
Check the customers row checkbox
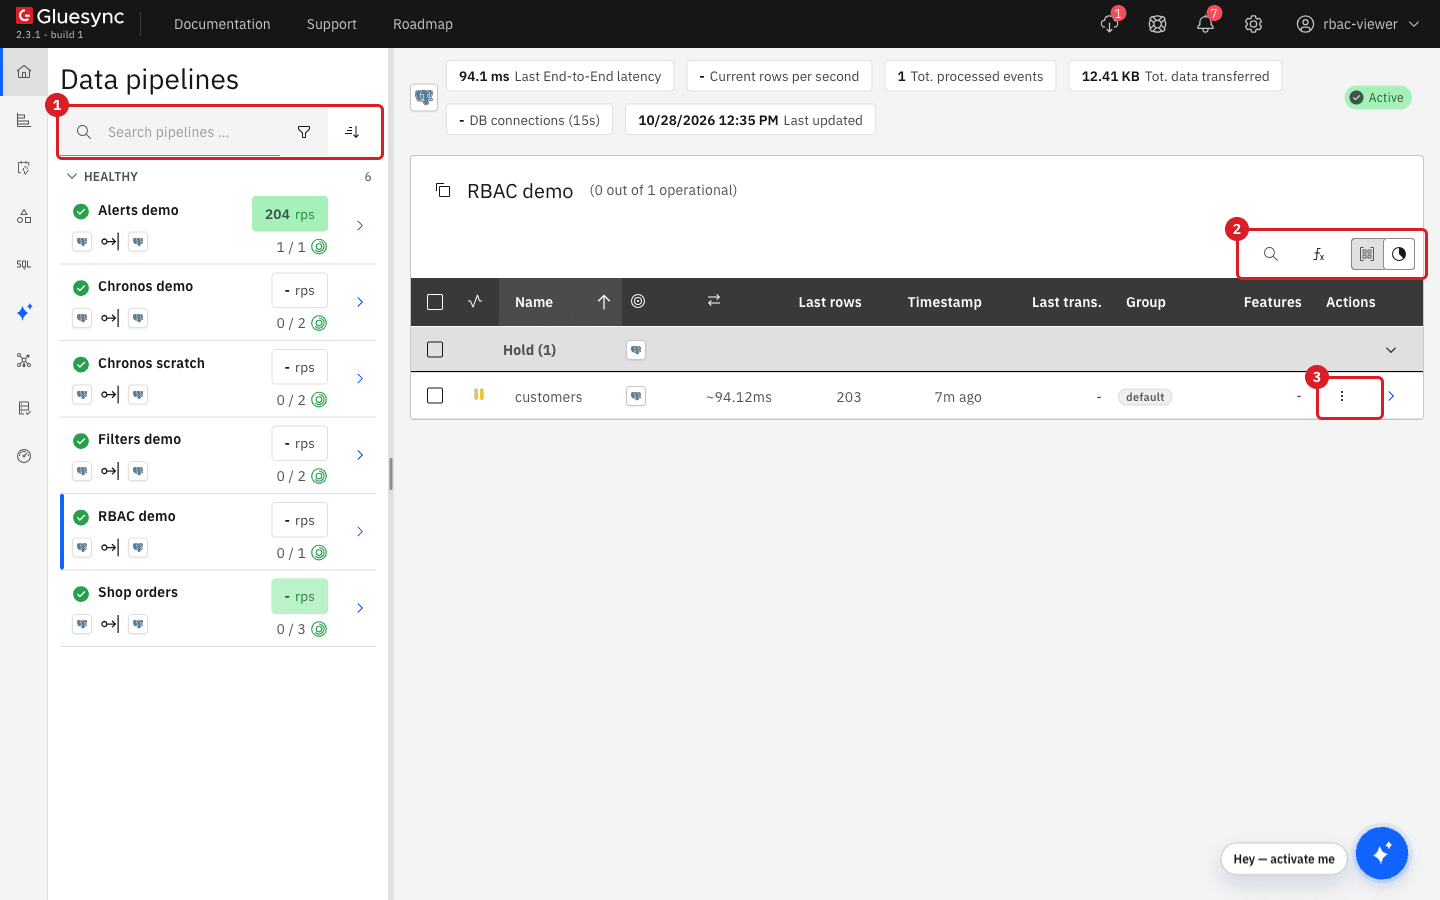point(435,396)
